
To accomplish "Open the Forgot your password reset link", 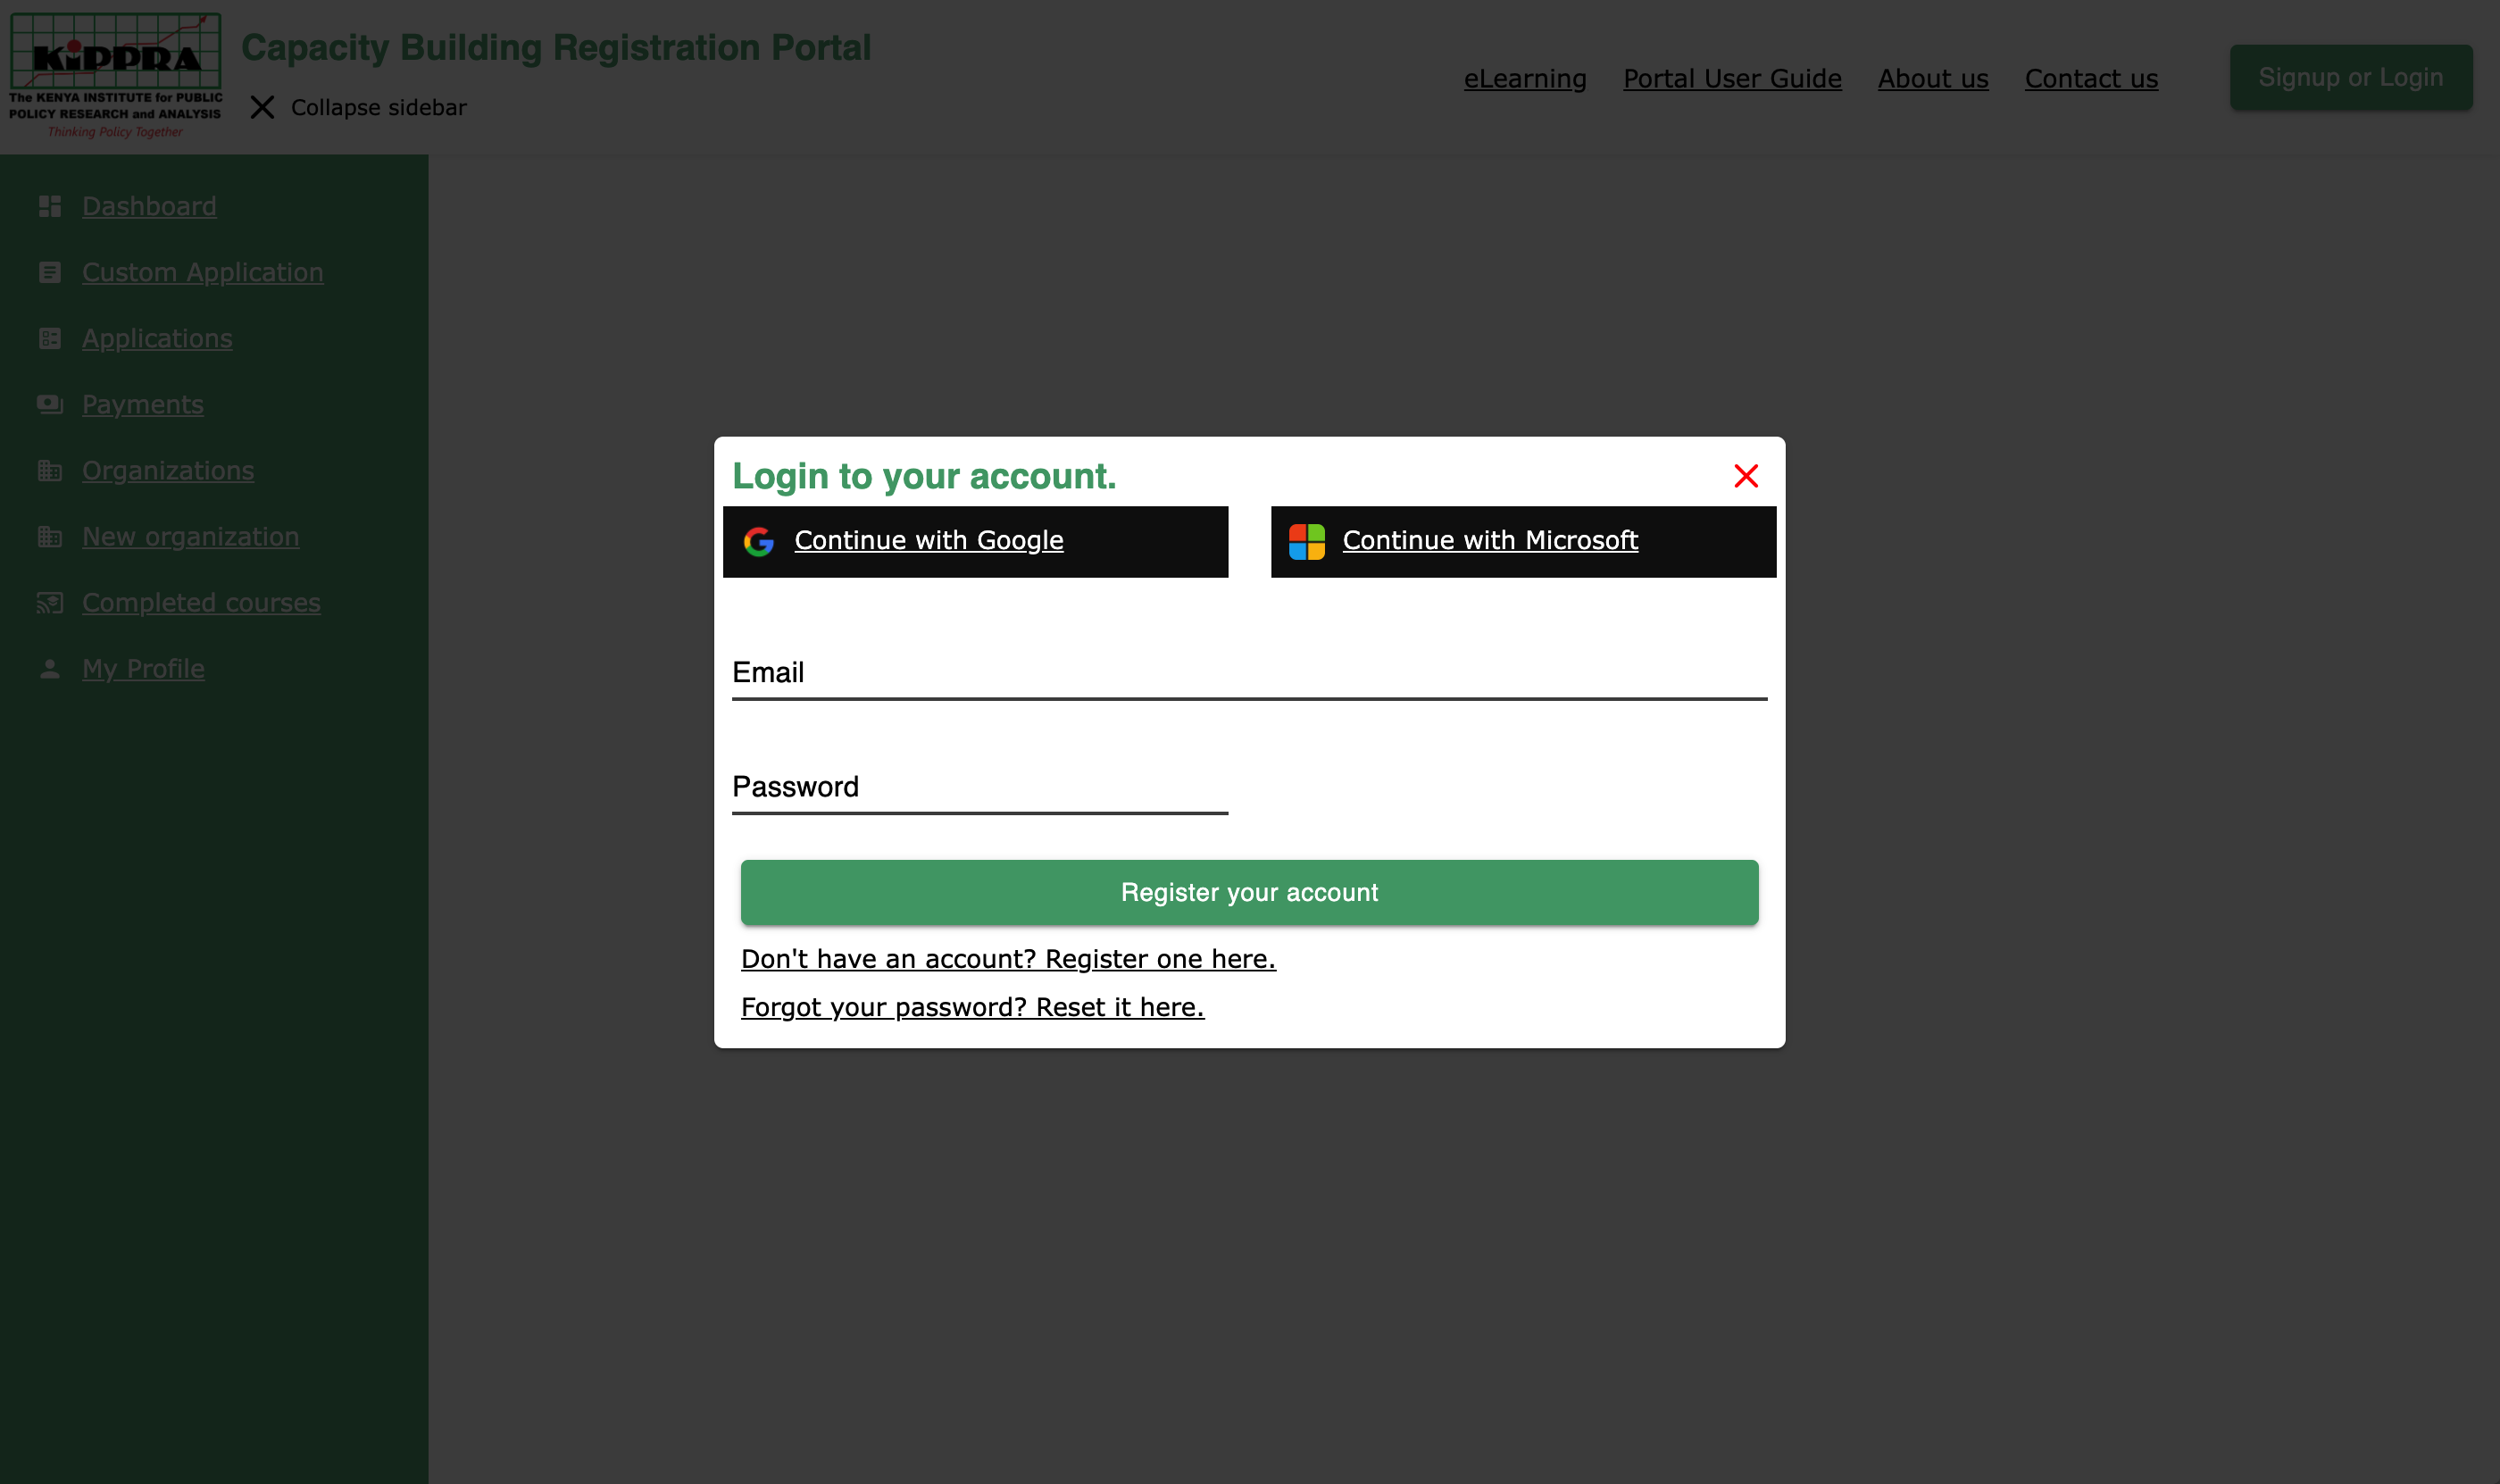I will 972,1007.
